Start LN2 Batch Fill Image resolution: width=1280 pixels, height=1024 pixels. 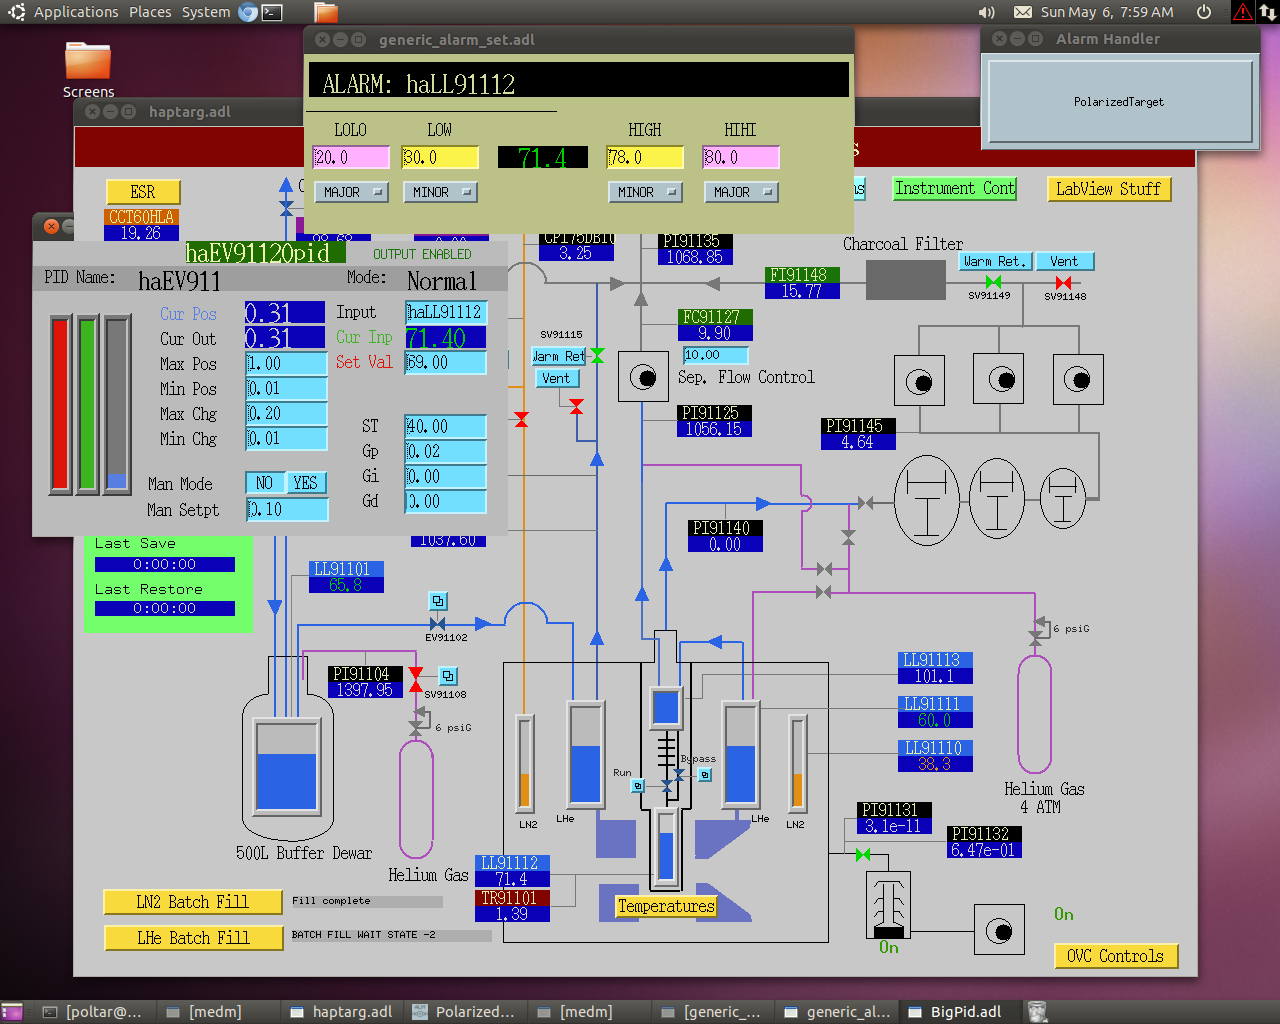tap(192, 902)
